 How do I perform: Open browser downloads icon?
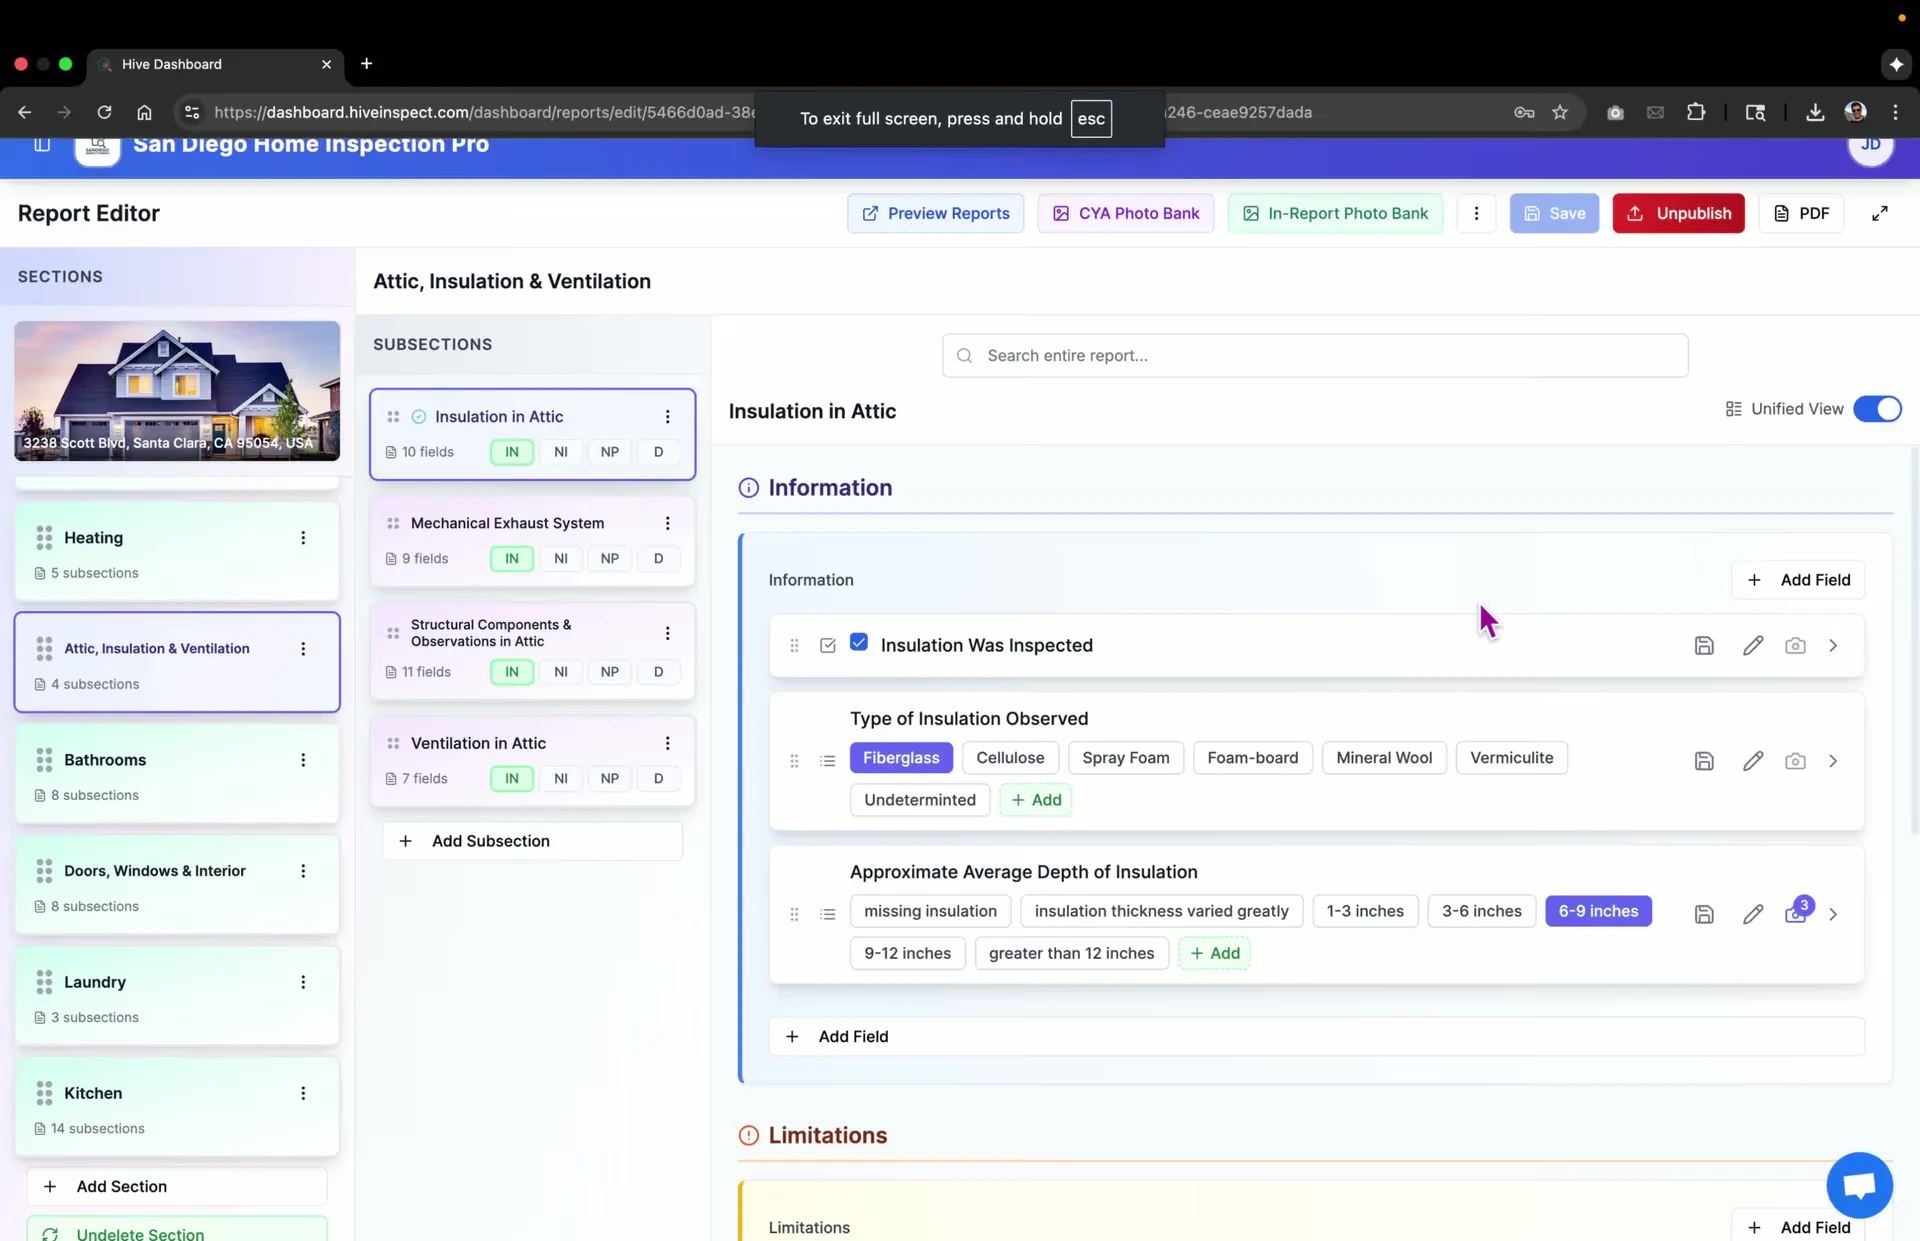[1815, 112]
